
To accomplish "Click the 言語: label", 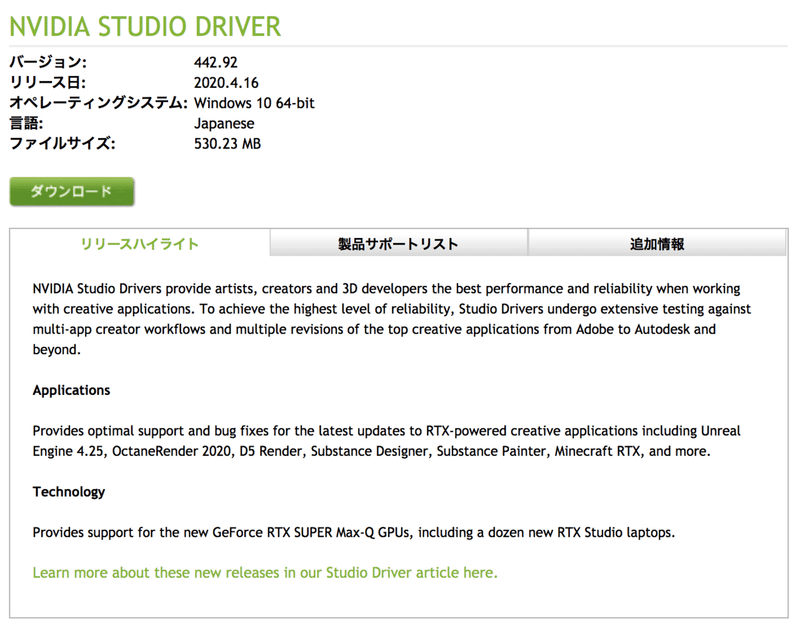I will 27,123.
